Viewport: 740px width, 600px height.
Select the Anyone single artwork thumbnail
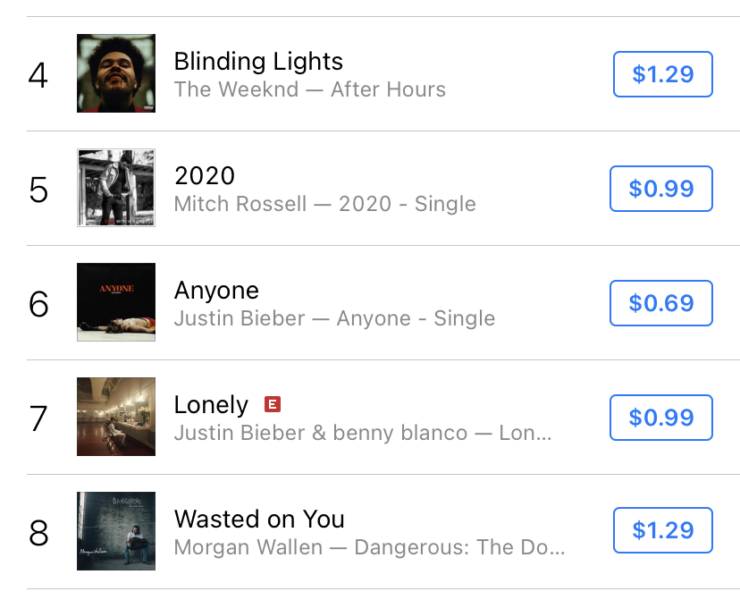click(x=116, y=302)
